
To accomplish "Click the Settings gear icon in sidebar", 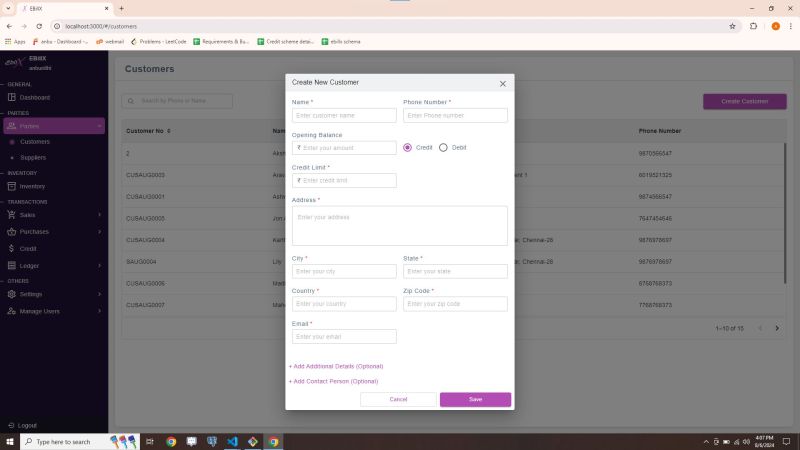I will (12, 294).
